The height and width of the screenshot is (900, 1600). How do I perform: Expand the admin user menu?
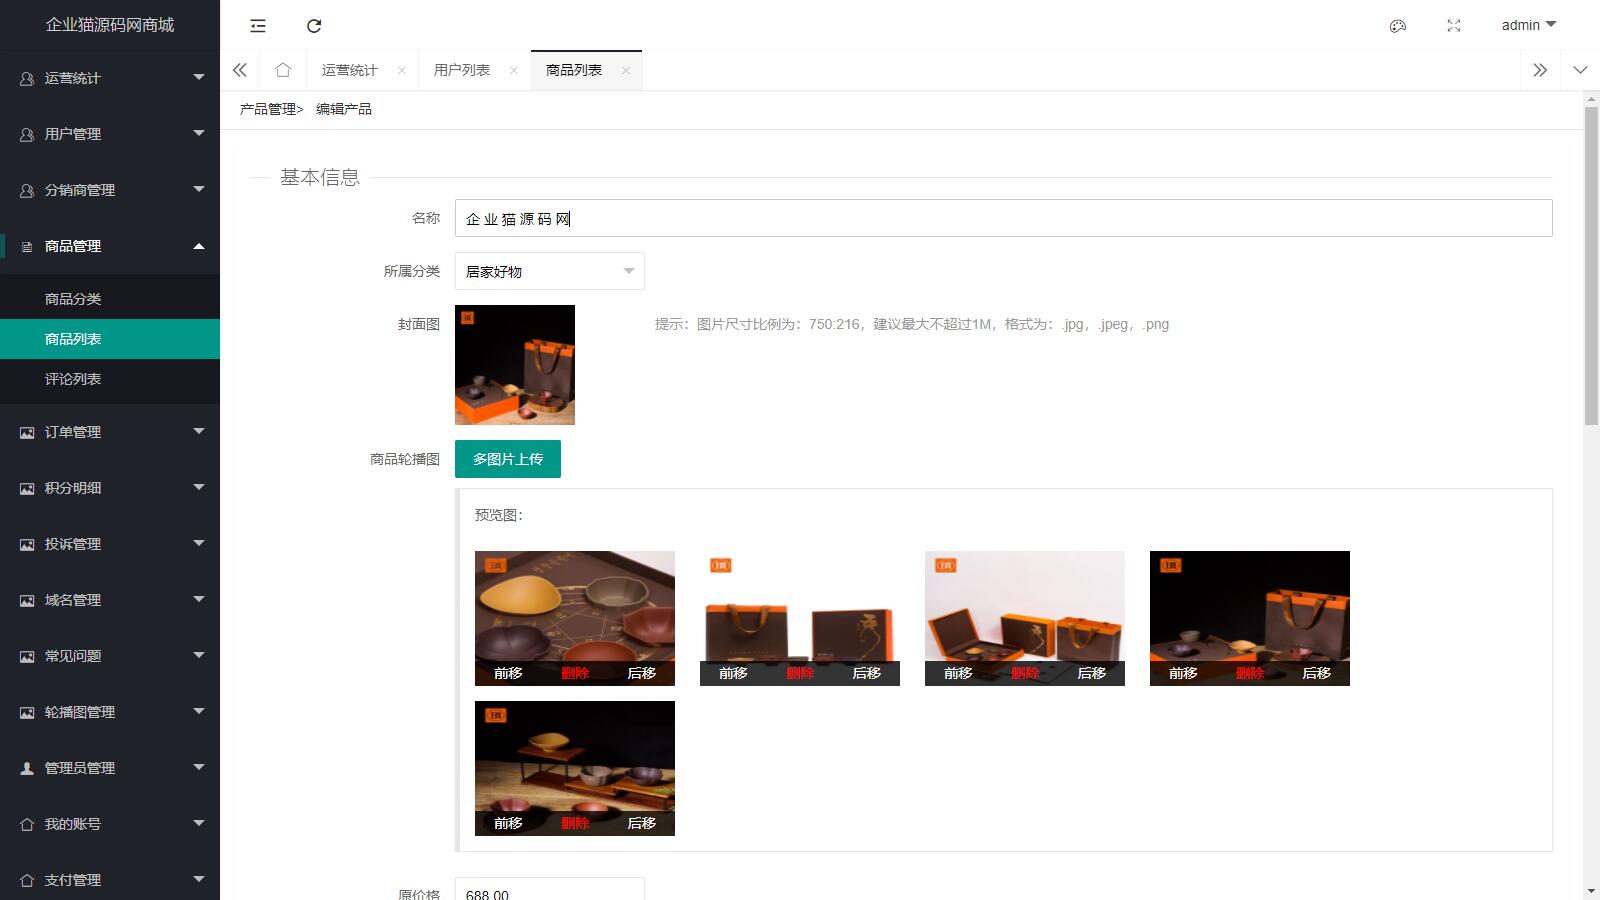point(1528,25)
